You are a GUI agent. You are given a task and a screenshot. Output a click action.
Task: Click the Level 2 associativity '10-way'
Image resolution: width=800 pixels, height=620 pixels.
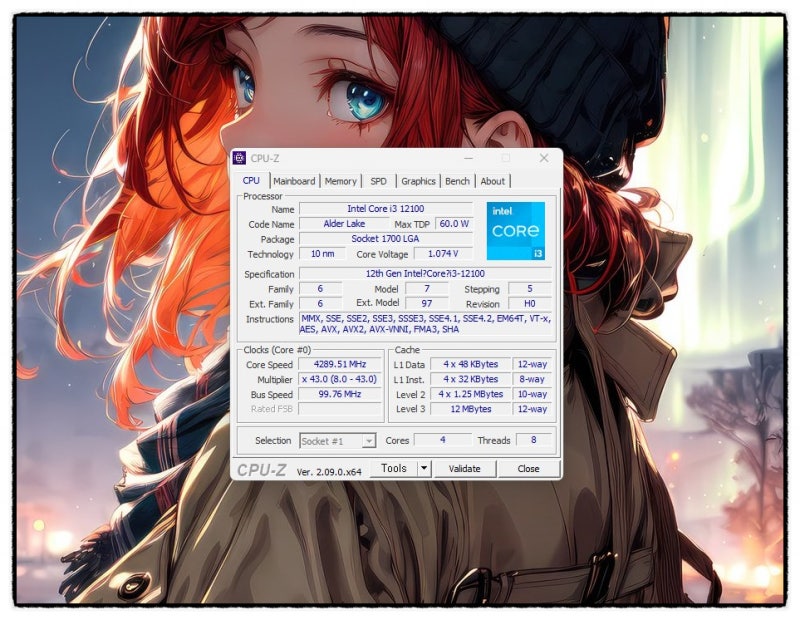point(532,394)
